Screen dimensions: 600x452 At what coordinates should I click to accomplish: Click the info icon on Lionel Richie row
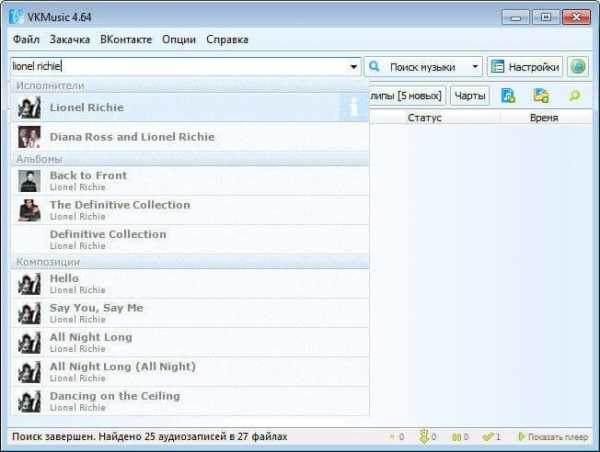354,108
